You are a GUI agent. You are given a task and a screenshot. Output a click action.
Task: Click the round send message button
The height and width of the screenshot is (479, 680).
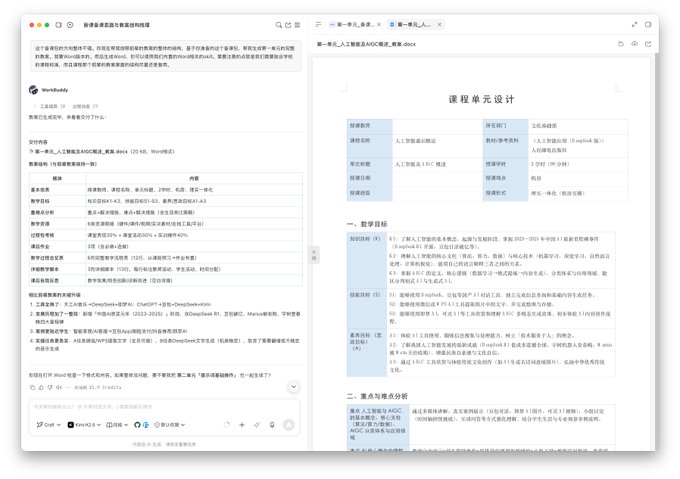(x=289, y=425)
